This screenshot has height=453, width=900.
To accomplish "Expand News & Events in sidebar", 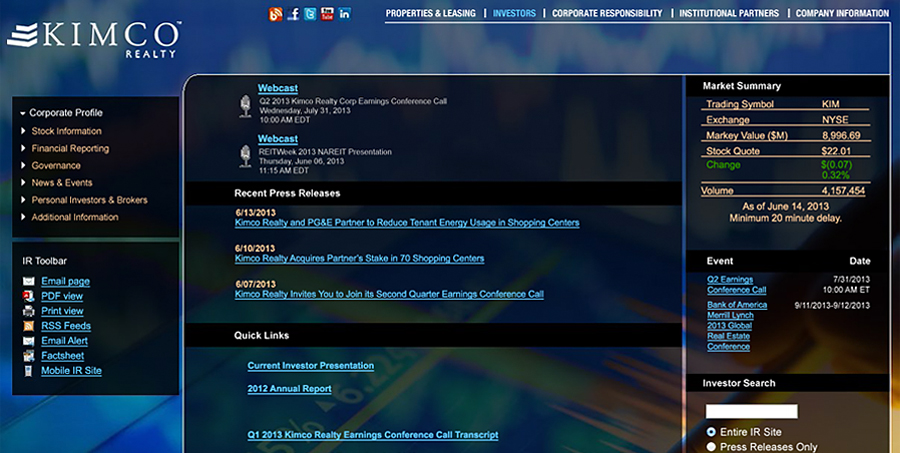I will 23,183.
